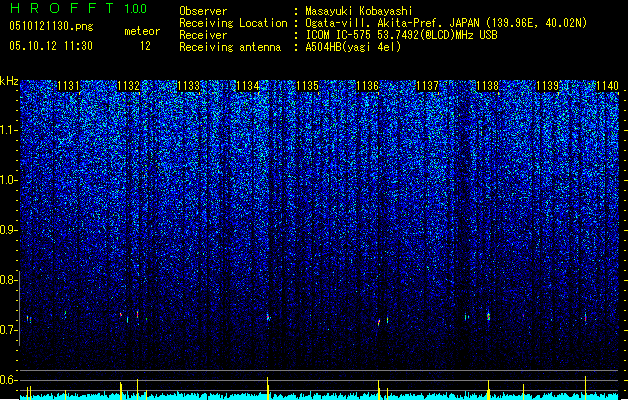Click the Receiving antenna label
This screenshot has width=629, height=400.
[230, 47]
